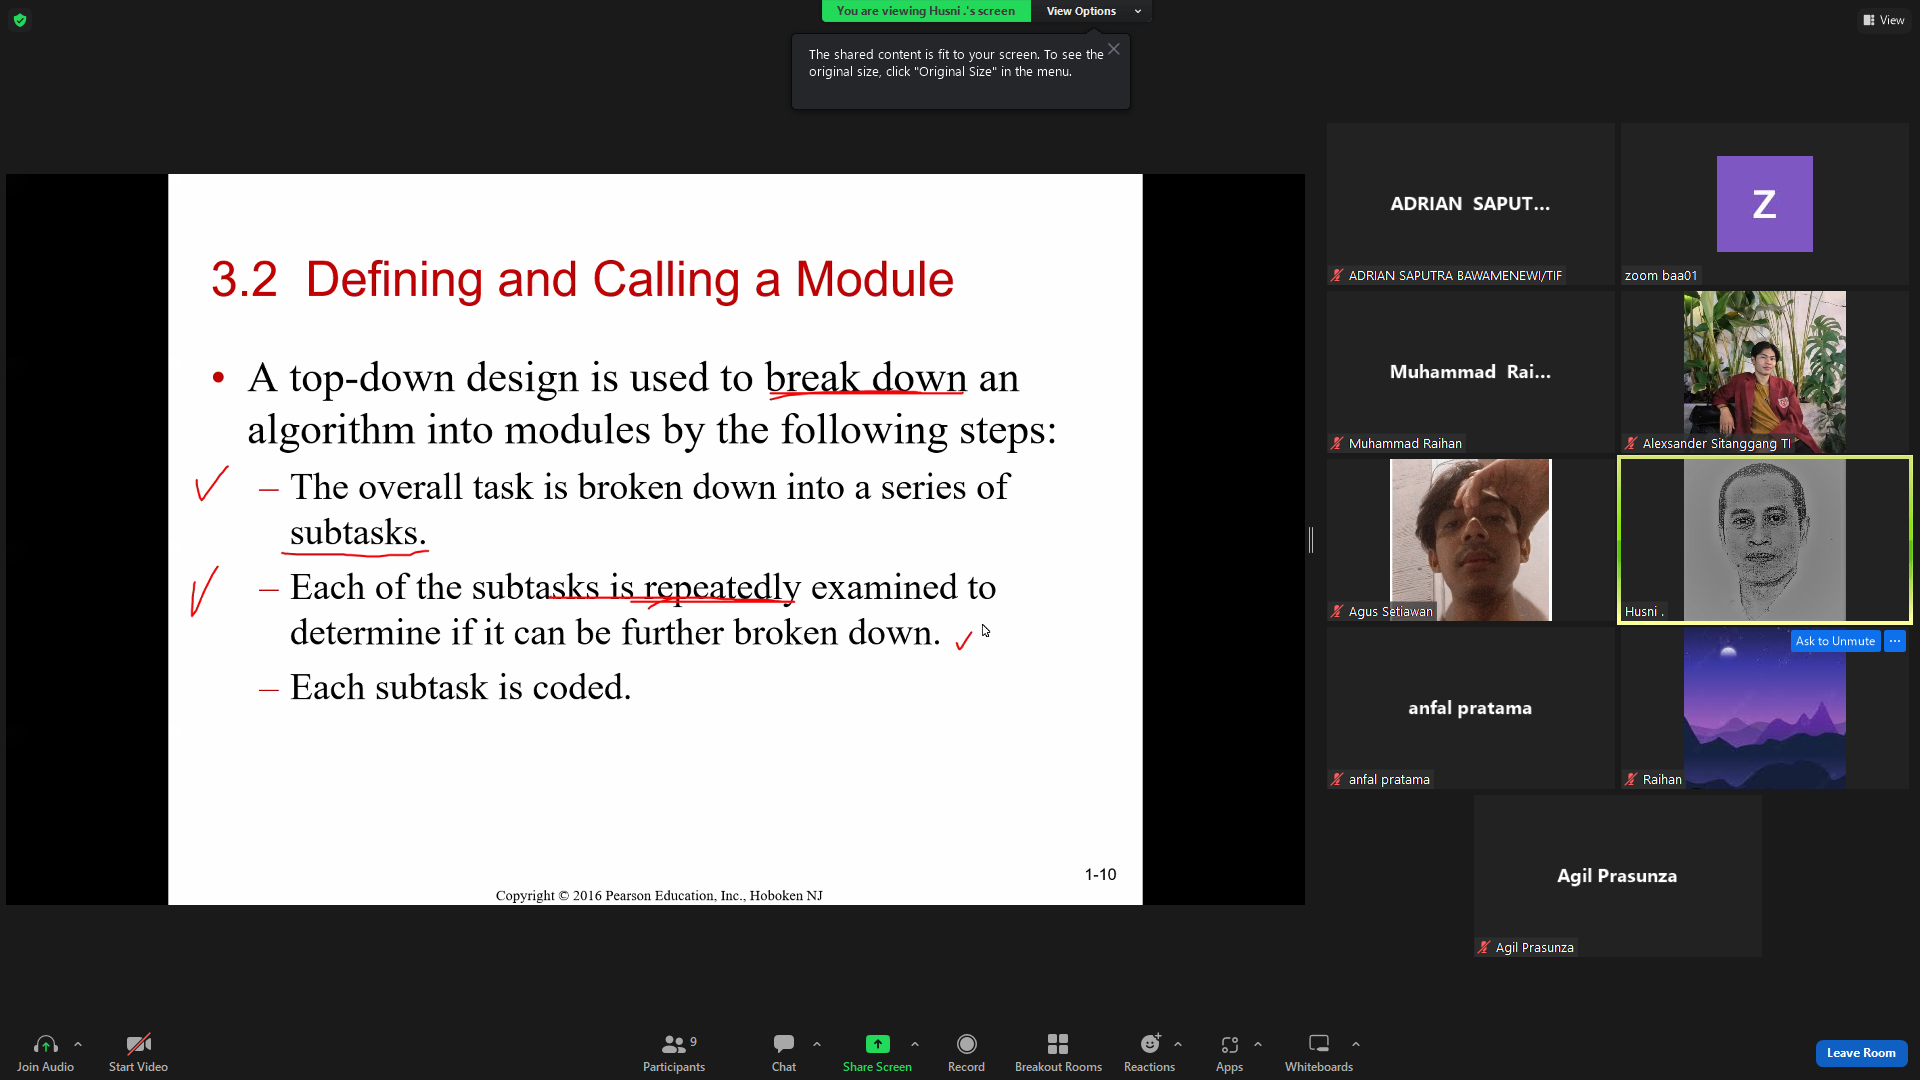Image resolution: width=1920 pixels, height=1080 pixels.
Task: Open the View layout menu
Action: coord(1884,20)
